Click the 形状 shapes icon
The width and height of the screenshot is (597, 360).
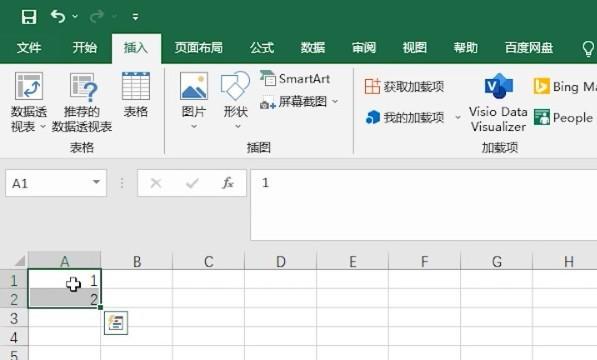point(235,86)
